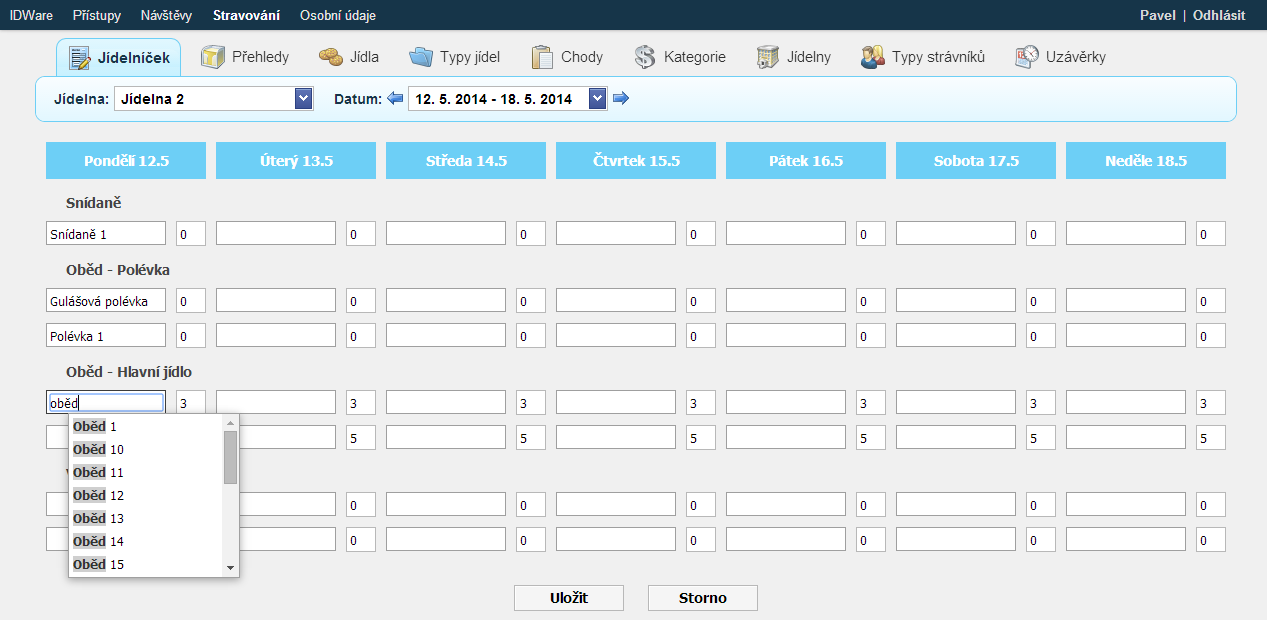Click the Chody clipboard icon
Viewport: 1267px width, 620px height.
click(x=542, y=57)
